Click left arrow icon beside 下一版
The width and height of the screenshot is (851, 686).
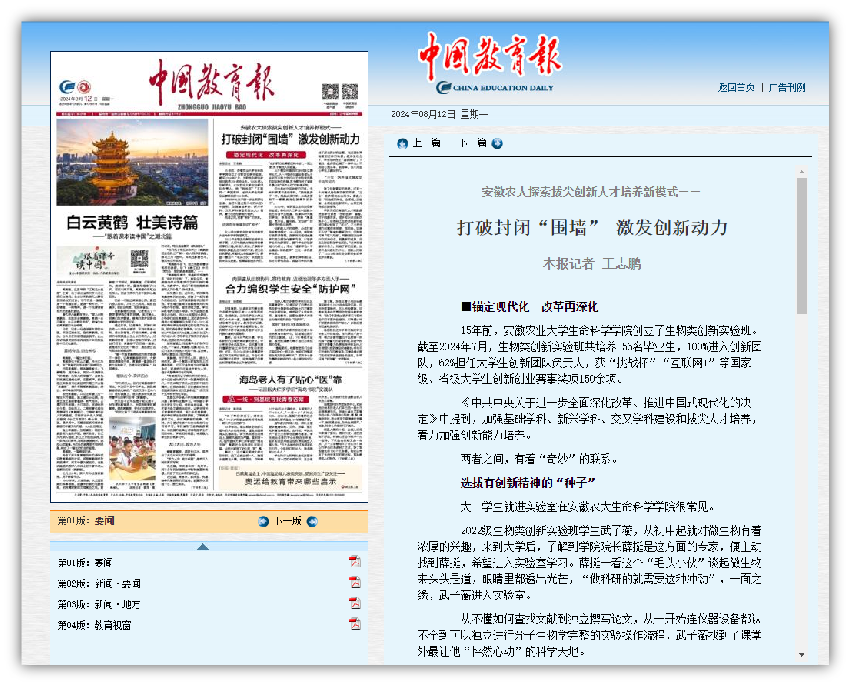pyautogui.click(x=263, y=521)
